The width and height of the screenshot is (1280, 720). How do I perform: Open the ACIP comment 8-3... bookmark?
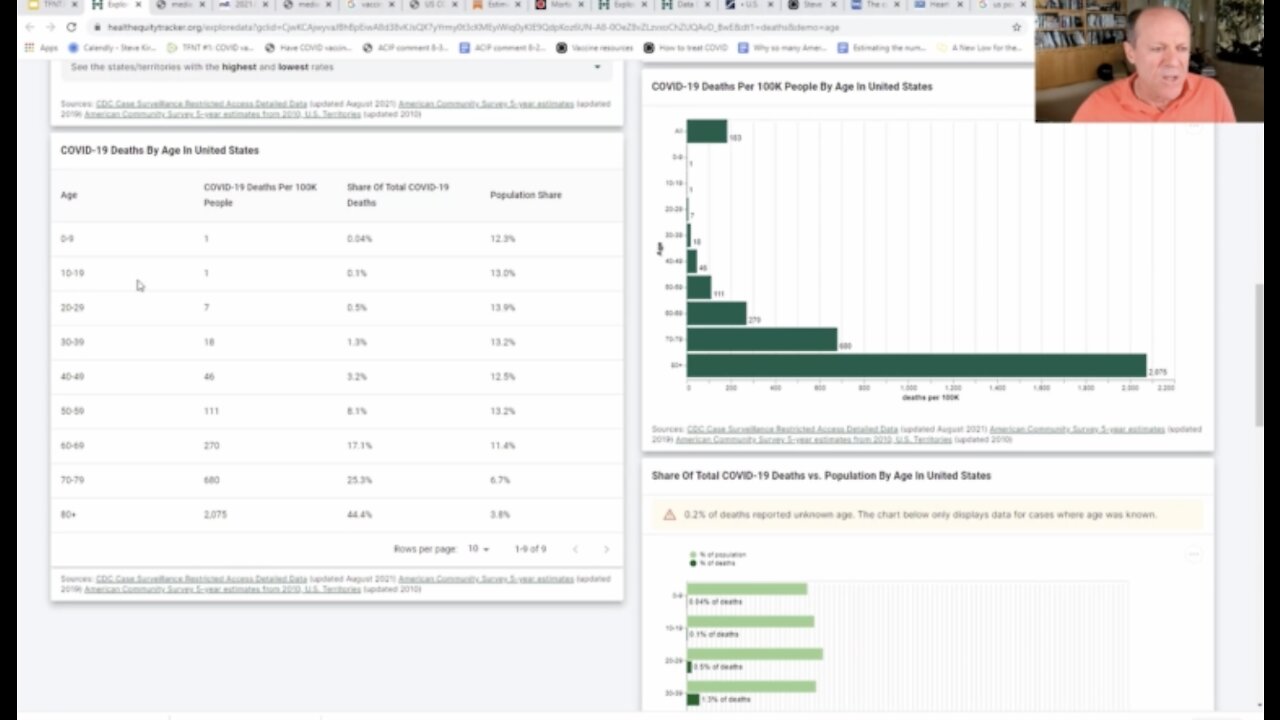406,48
